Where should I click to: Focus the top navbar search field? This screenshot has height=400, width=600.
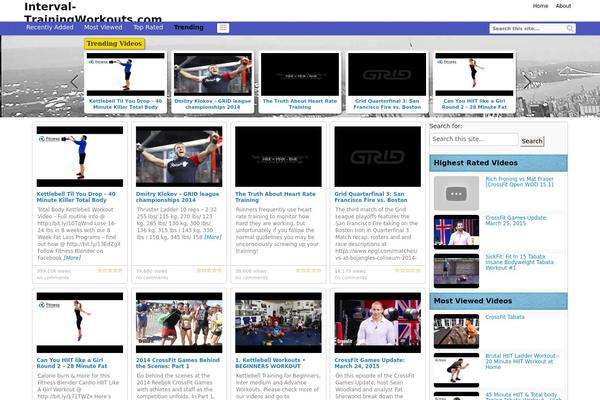click(528, 29)
